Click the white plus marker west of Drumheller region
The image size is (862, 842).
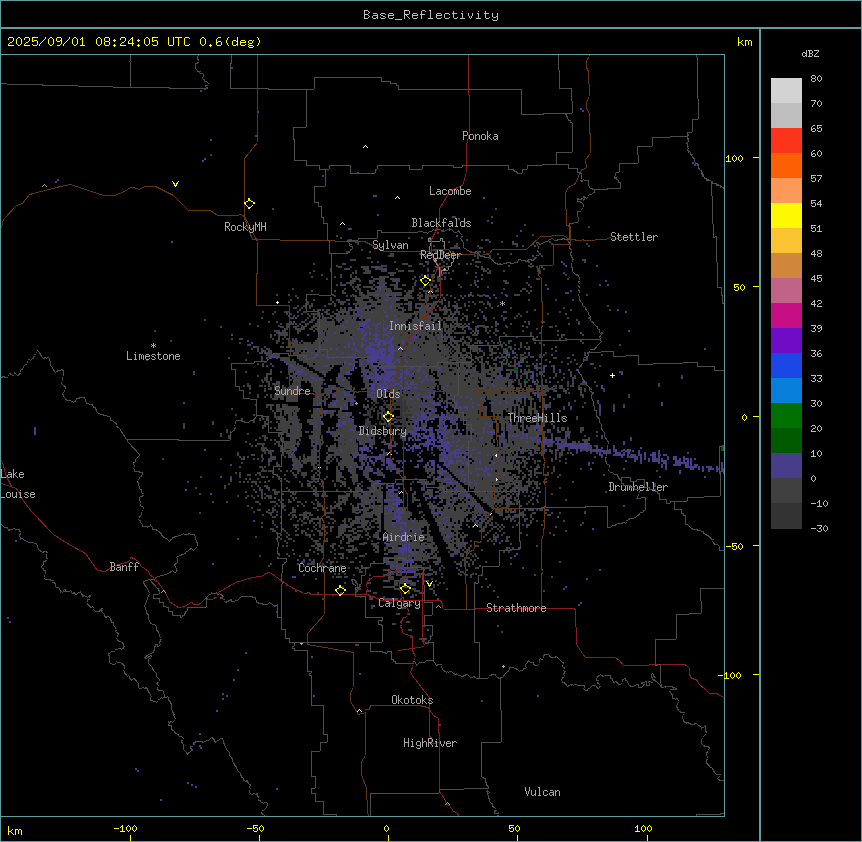612,375
